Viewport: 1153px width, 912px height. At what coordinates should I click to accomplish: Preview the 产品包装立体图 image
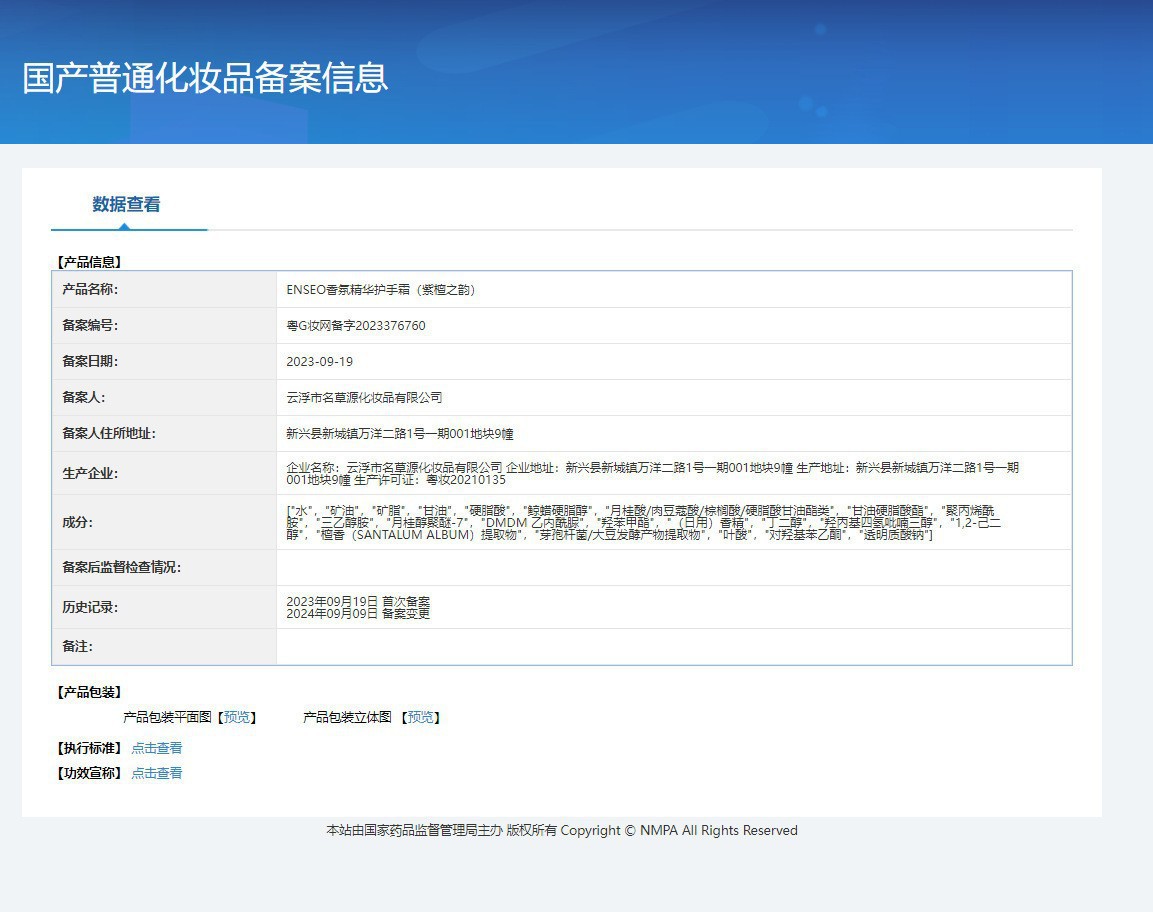coord(421,717)
